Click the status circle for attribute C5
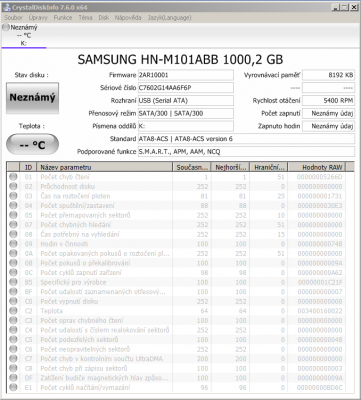 coord(13,340)
